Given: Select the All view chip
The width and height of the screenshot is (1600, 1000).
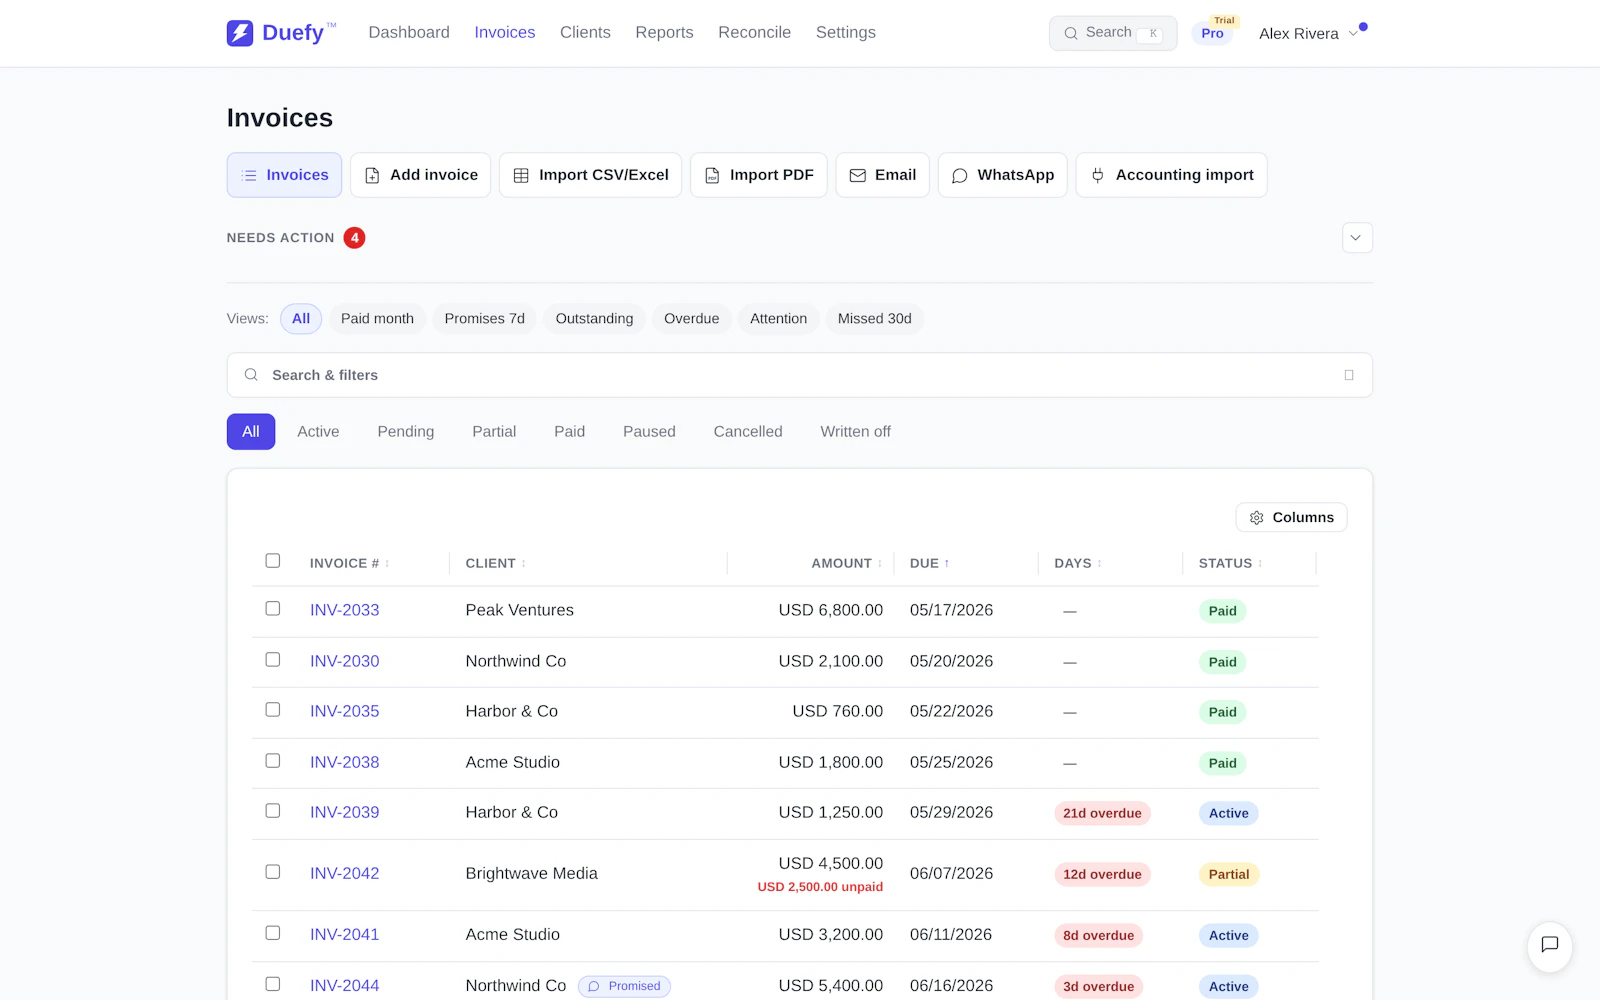Looking at the screenshot, I should point(301,319).
